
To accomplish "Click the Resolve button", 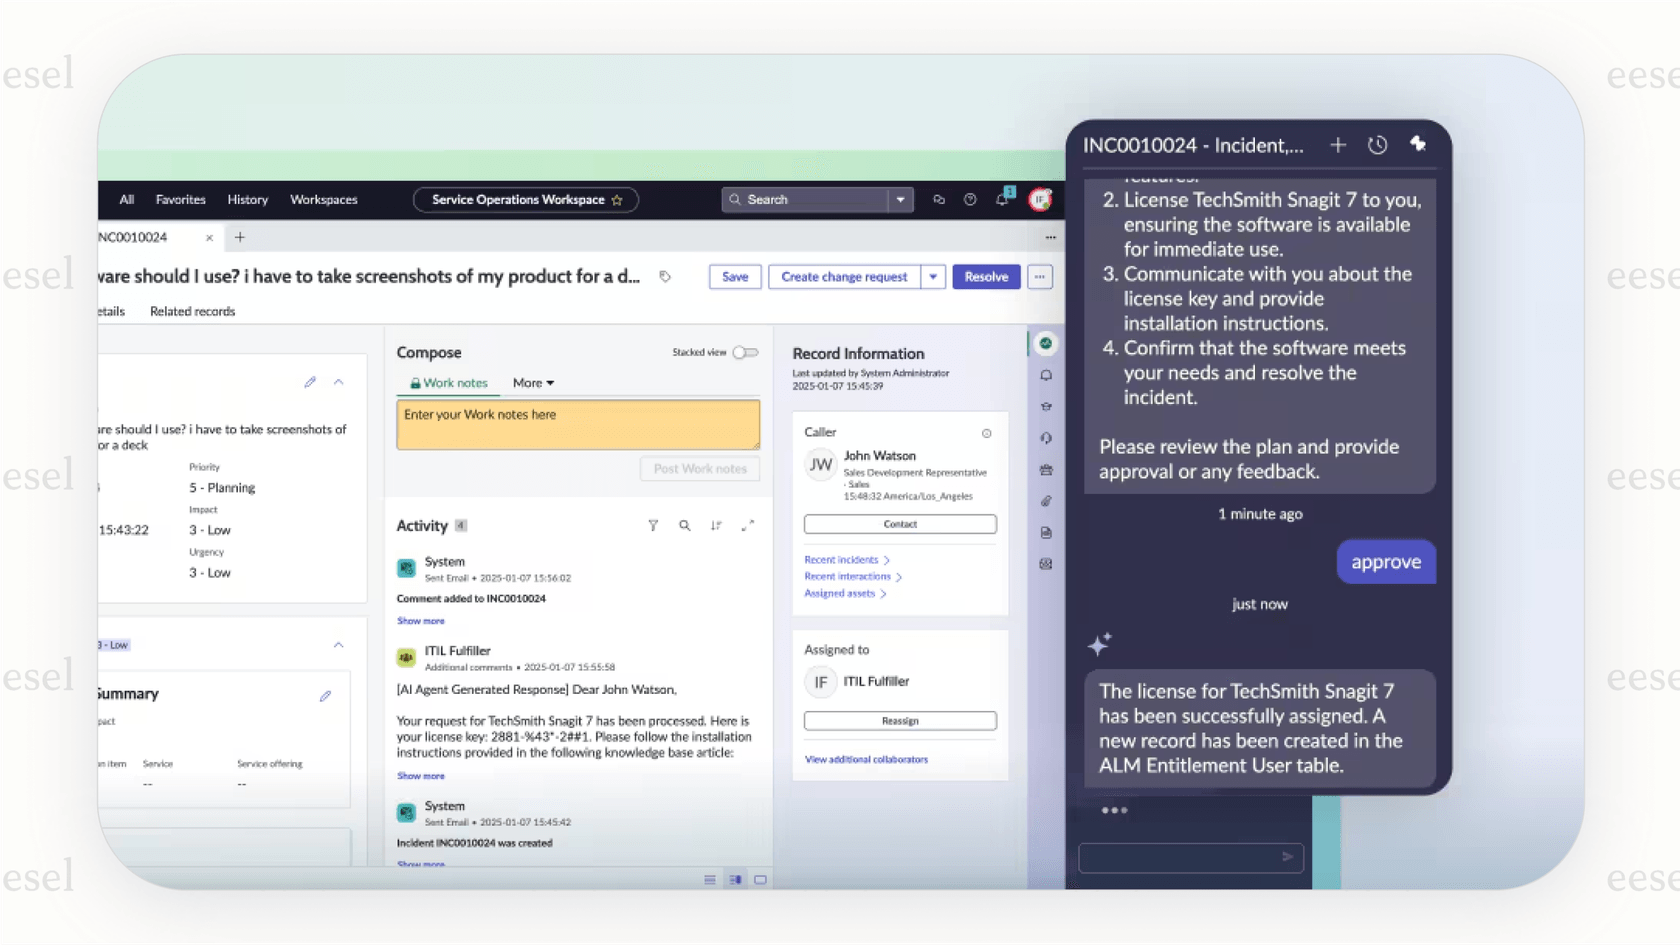I will [x=985, y=276].
